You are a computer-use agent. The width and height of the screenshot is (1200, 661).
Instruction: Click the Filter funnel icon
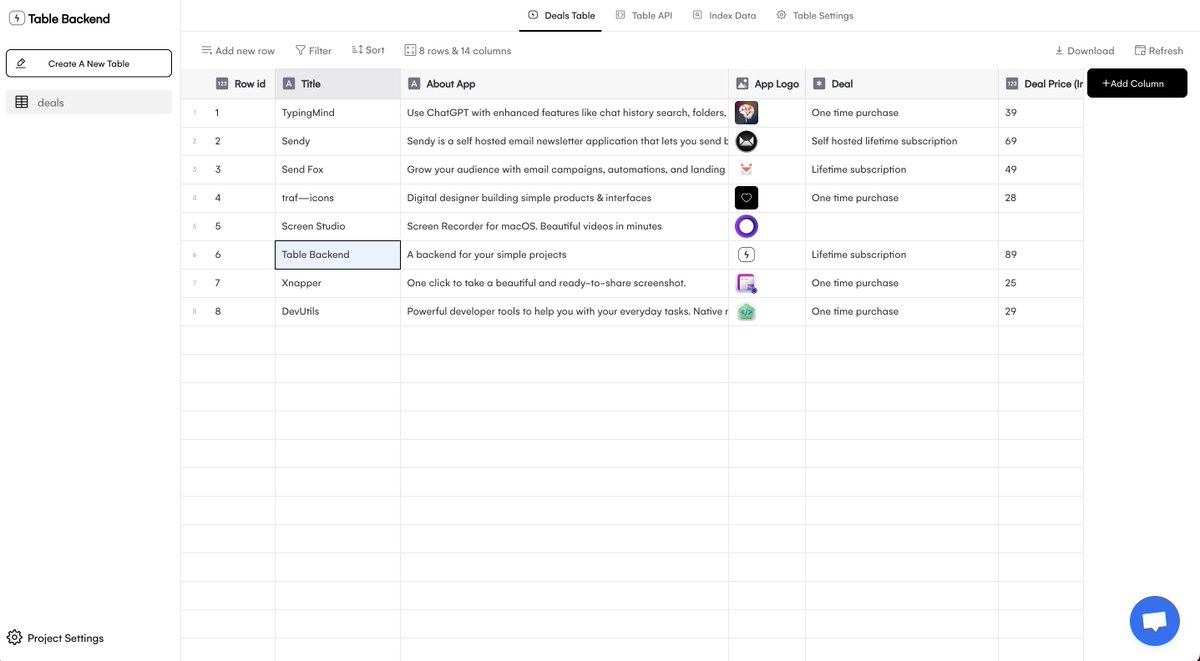[x=300, y=50]
